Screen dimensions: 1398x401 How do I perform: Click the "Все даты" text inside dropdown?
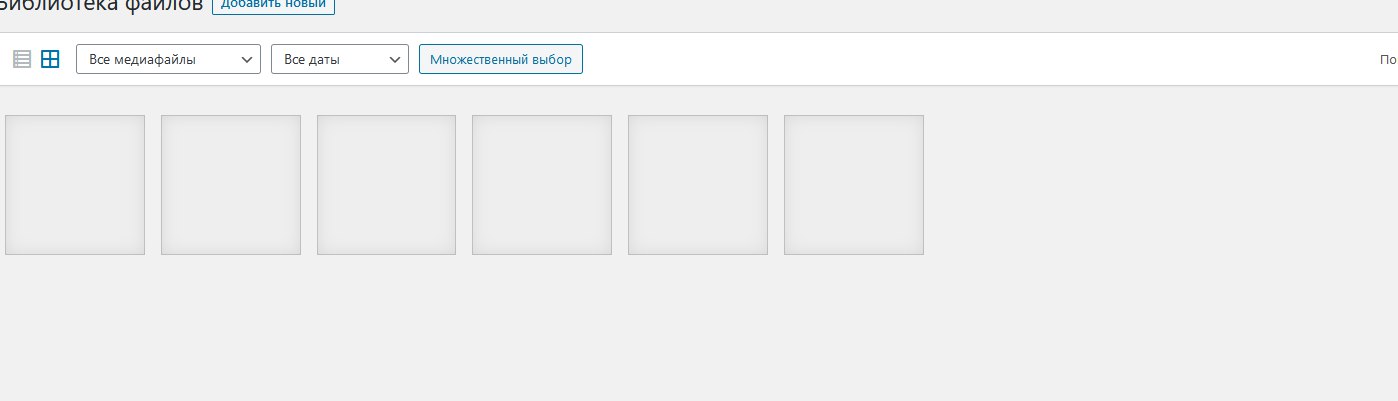pyautogui.click(x=312, y=60)
